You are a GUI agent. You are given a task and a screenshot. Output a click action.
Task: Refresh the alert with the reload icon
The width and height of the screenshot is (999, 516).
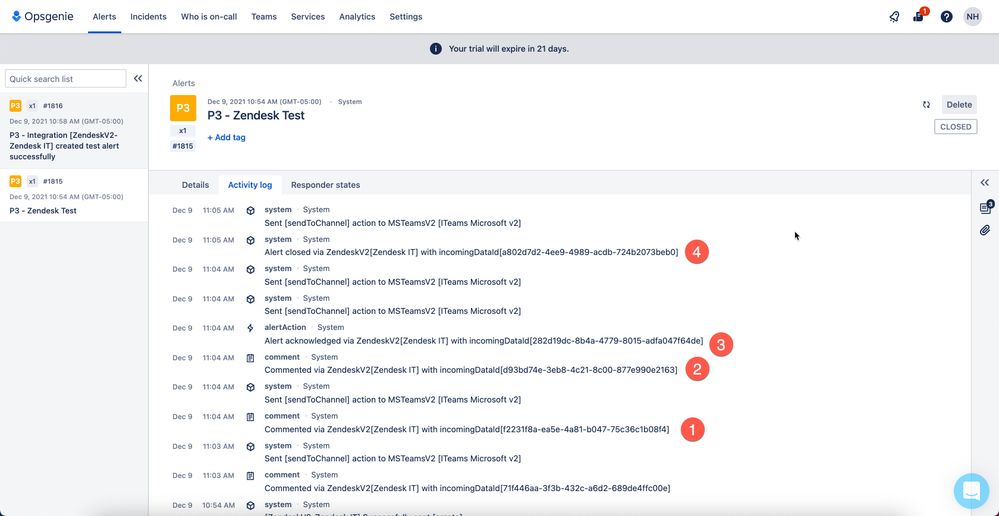point(926,104)
